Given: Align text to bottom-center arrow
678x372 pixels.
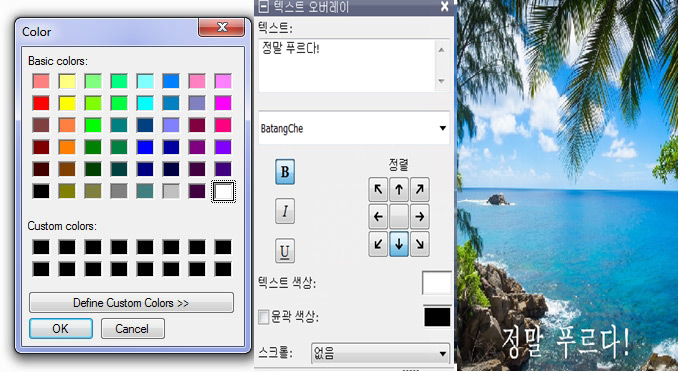Looking at the screenshot, I should click(x=399, y=244).
